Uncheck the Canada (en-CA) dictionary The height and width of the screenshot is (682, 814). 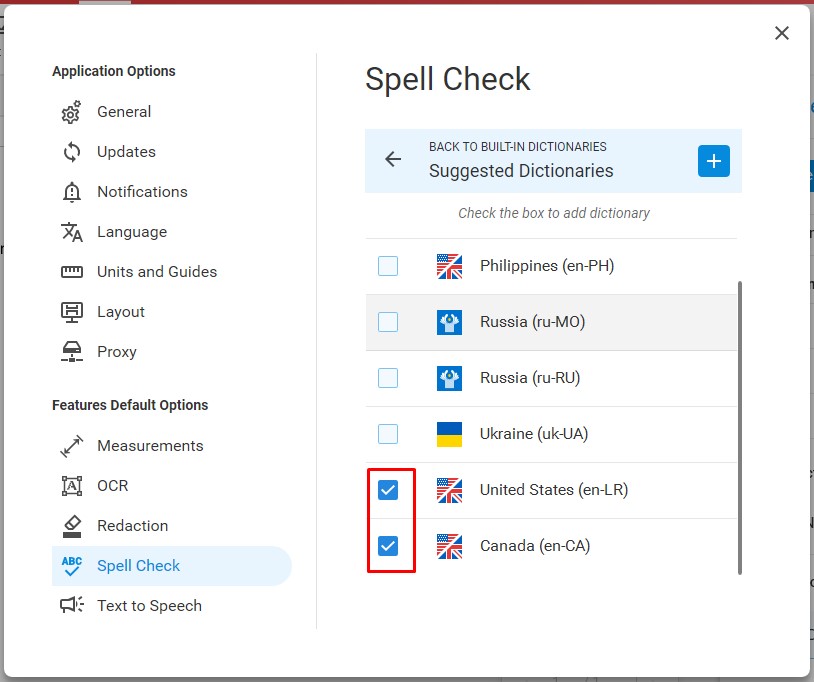(x=388, y=546)
